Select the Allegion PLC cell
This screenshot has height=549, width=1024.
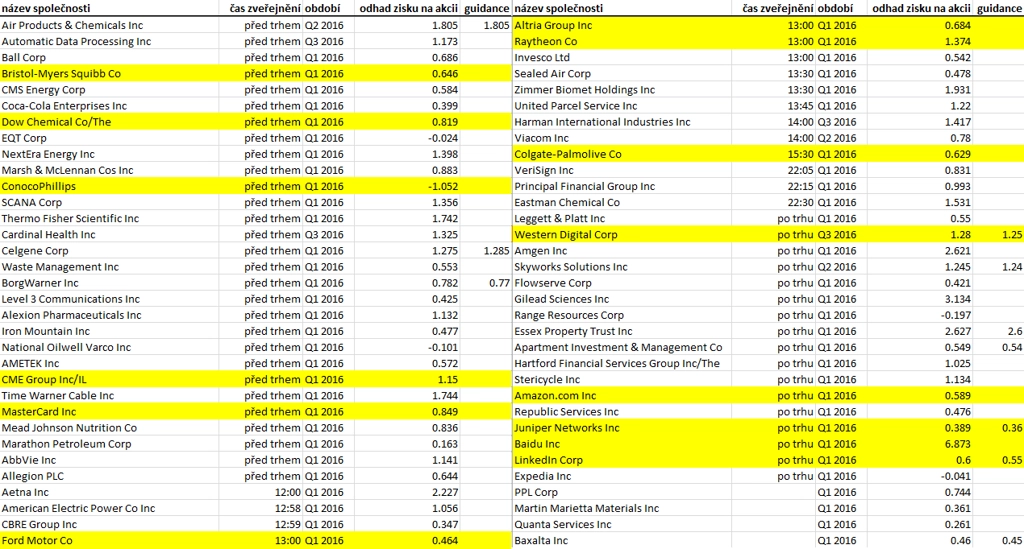(110, 476)
